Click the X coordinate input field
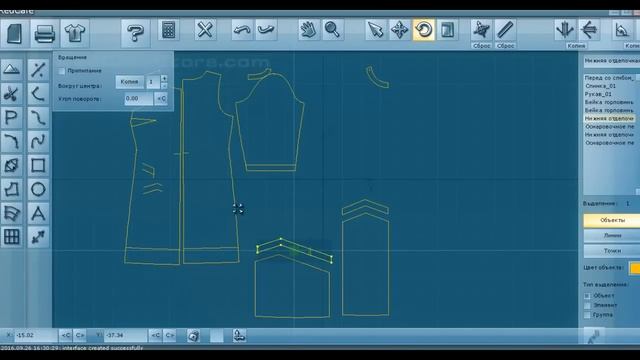Image resolution: width=640 pixels, height=360 pixels. pos(36,336)
